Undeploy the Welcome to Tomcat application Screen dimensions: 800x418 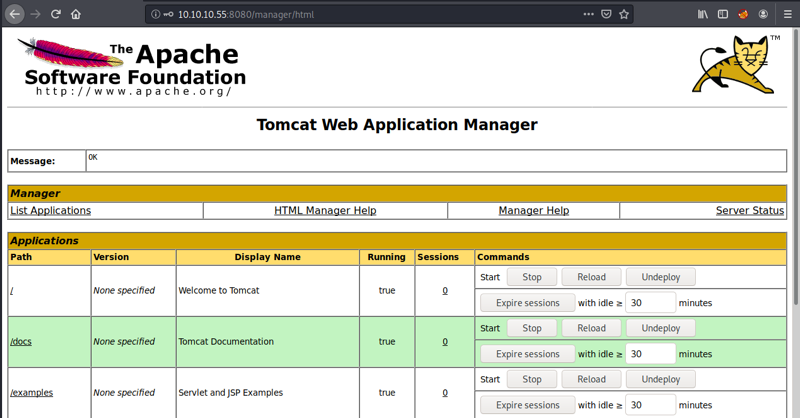click(x=661, y=277)
